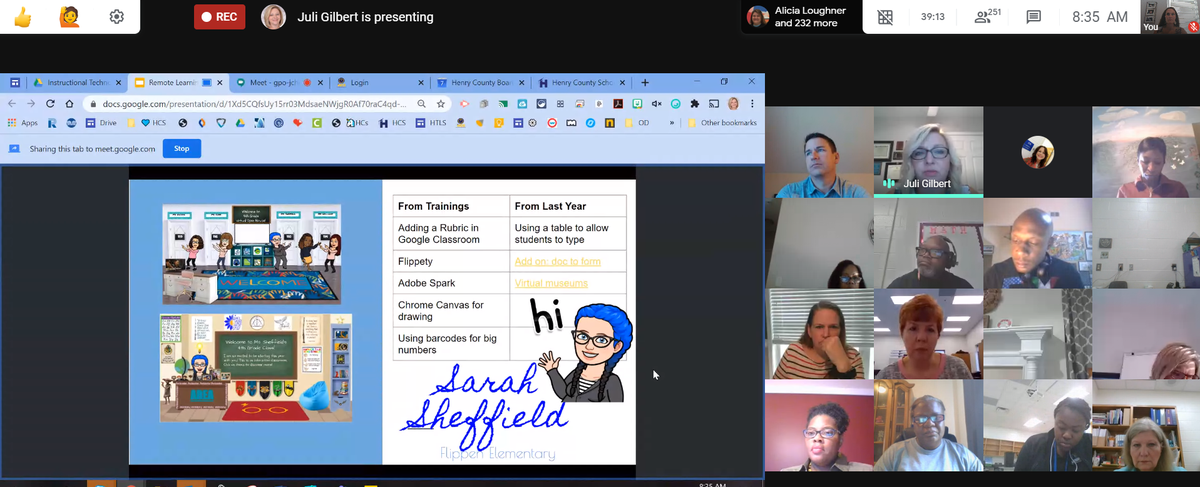Open the 'Virtual museums' link
The height and width of the screenshot is (487, 1200).
click(x=551, y=284)
